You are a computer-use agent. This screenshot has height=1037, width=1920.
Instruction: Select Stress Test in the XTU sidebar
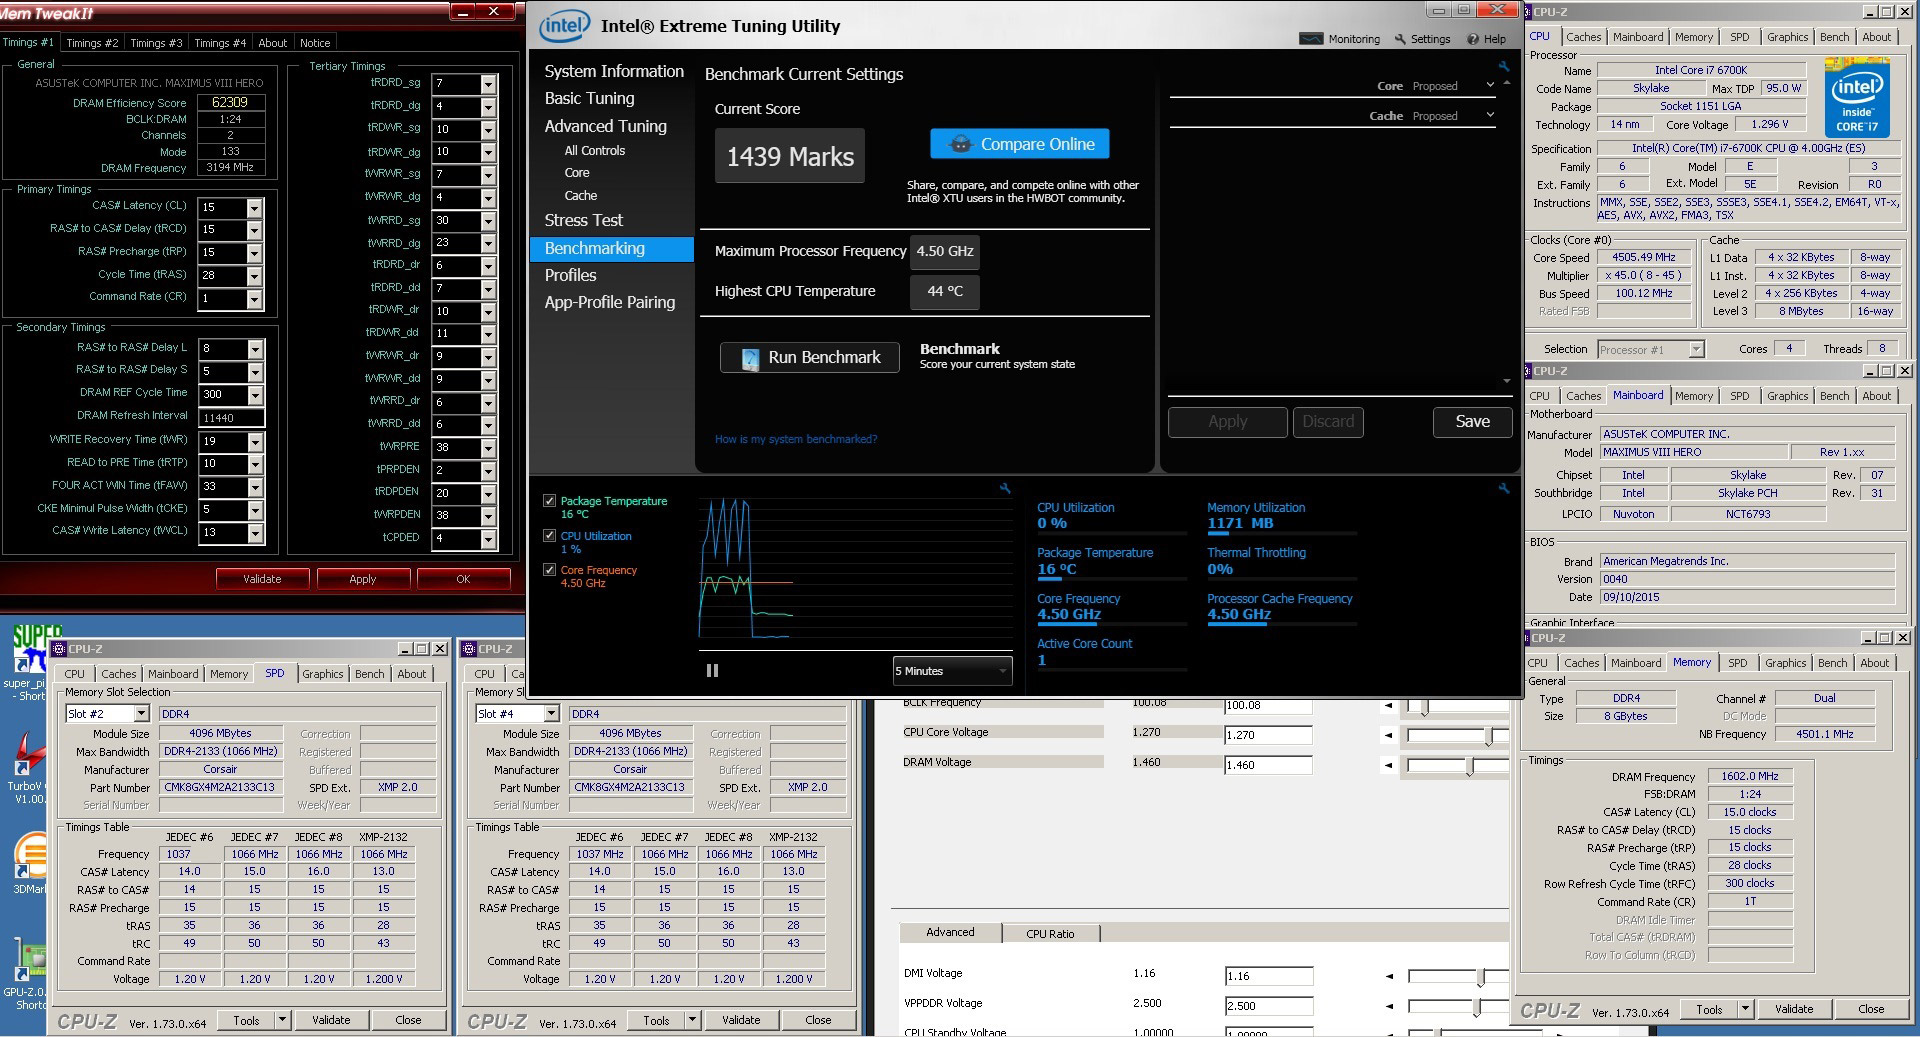click(x=583, y=220)
